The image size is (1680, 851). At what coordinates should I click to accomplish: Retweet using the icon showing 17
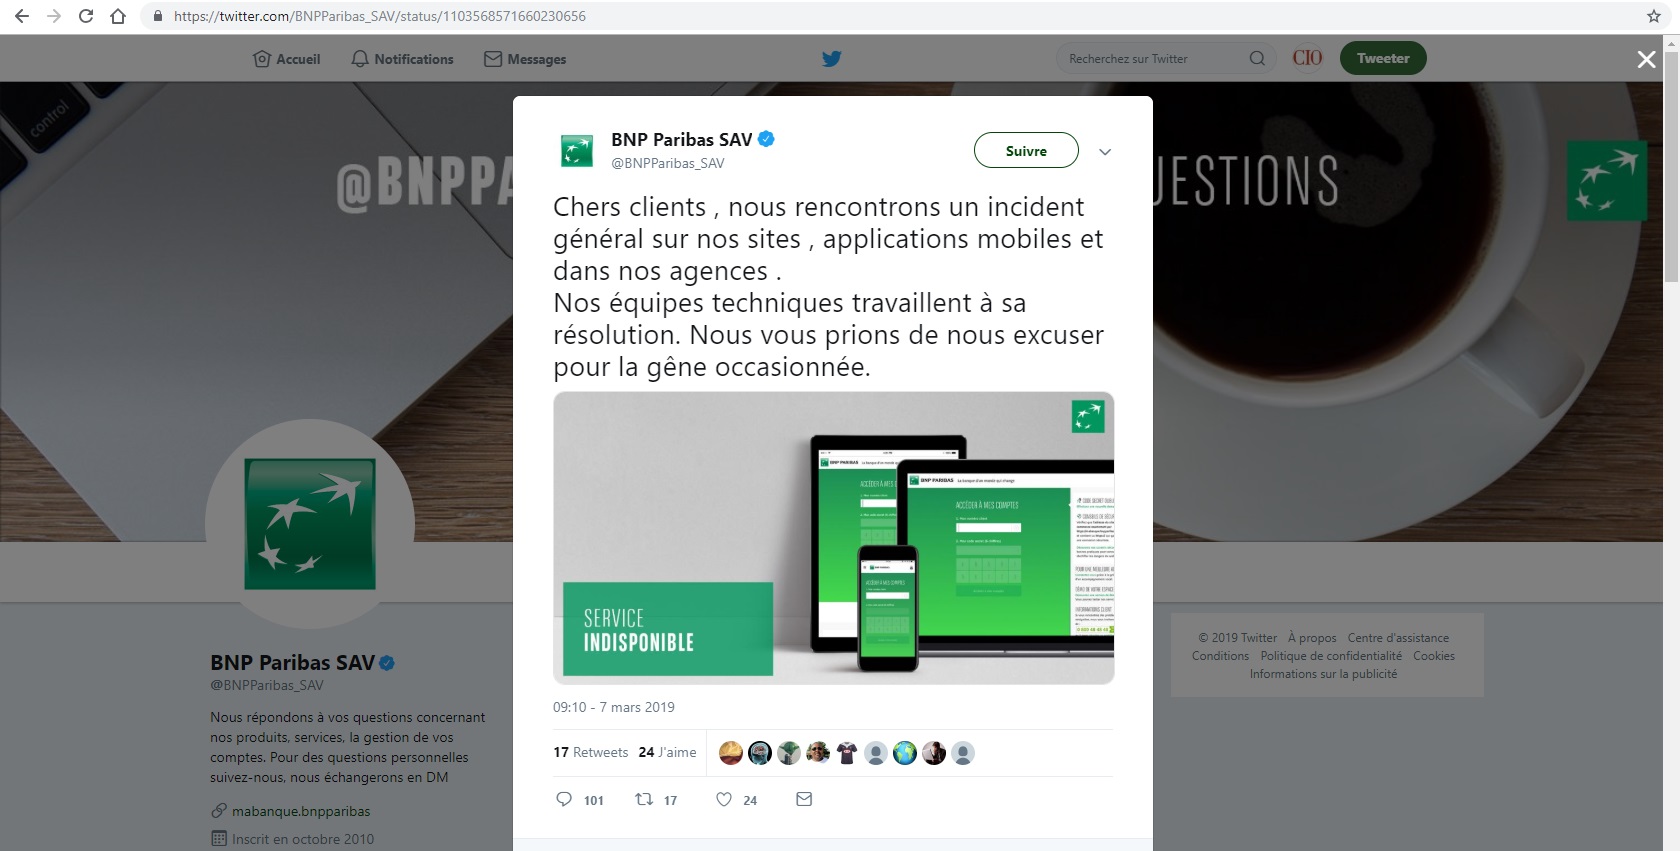point(645,799)
